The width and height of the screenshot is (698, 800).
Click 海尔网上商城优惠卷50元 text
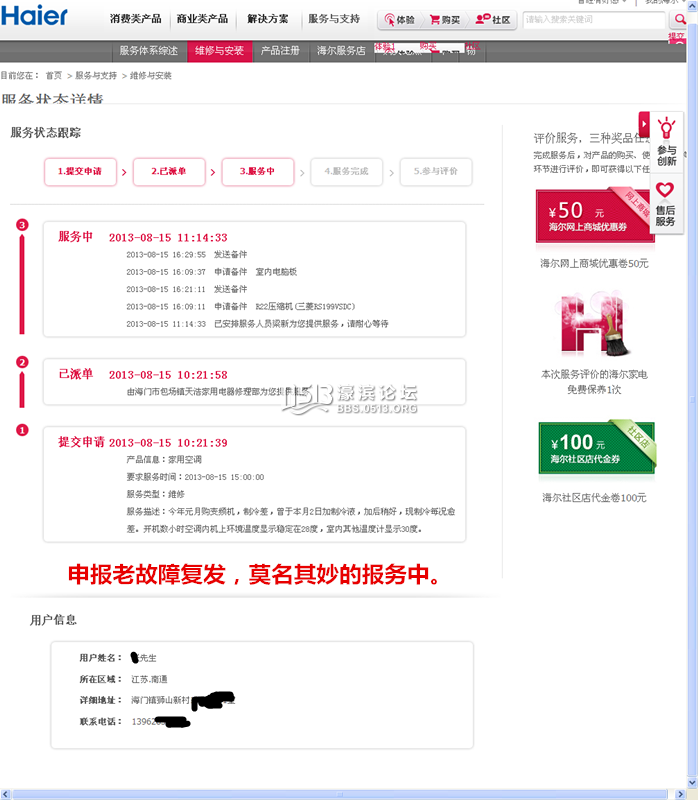[x=594, y=263]
